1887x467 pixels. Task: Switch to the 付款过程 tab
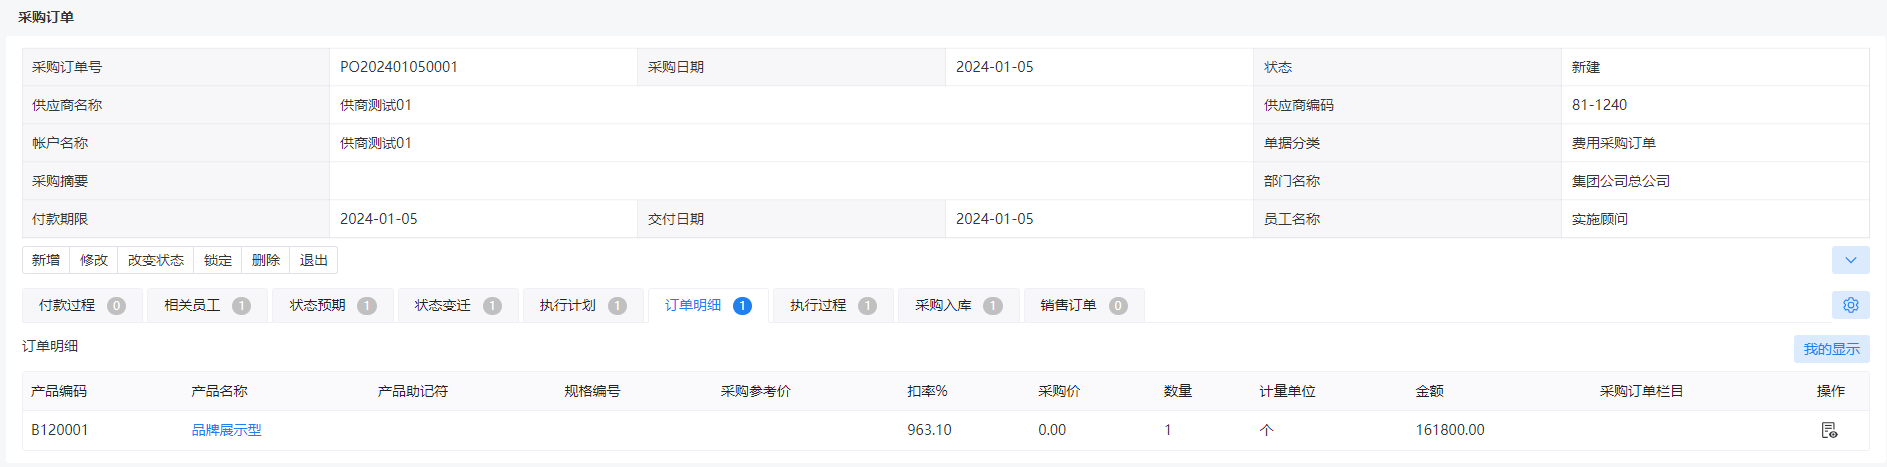pos(82,305)
